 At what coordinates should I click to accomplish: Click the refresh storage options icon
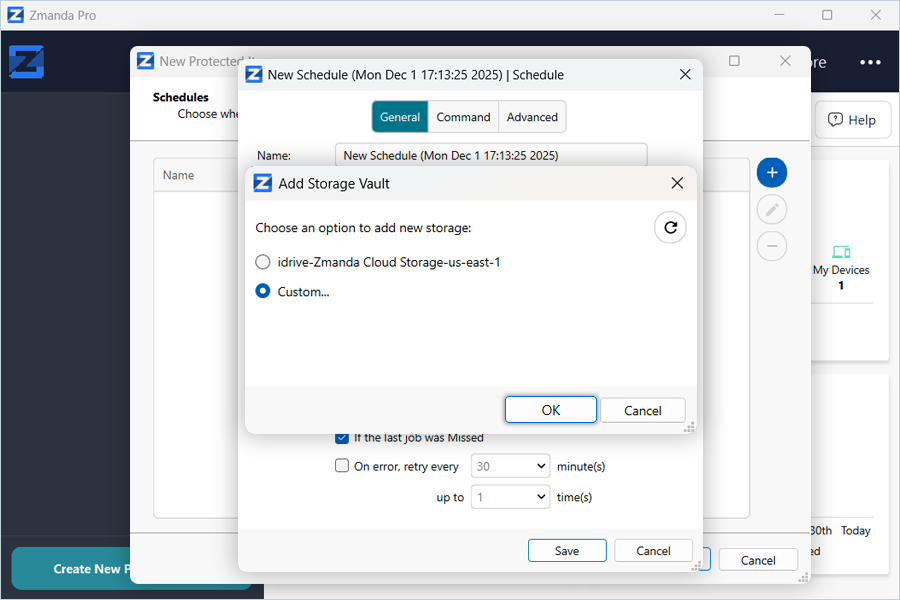tap(670, 228)
